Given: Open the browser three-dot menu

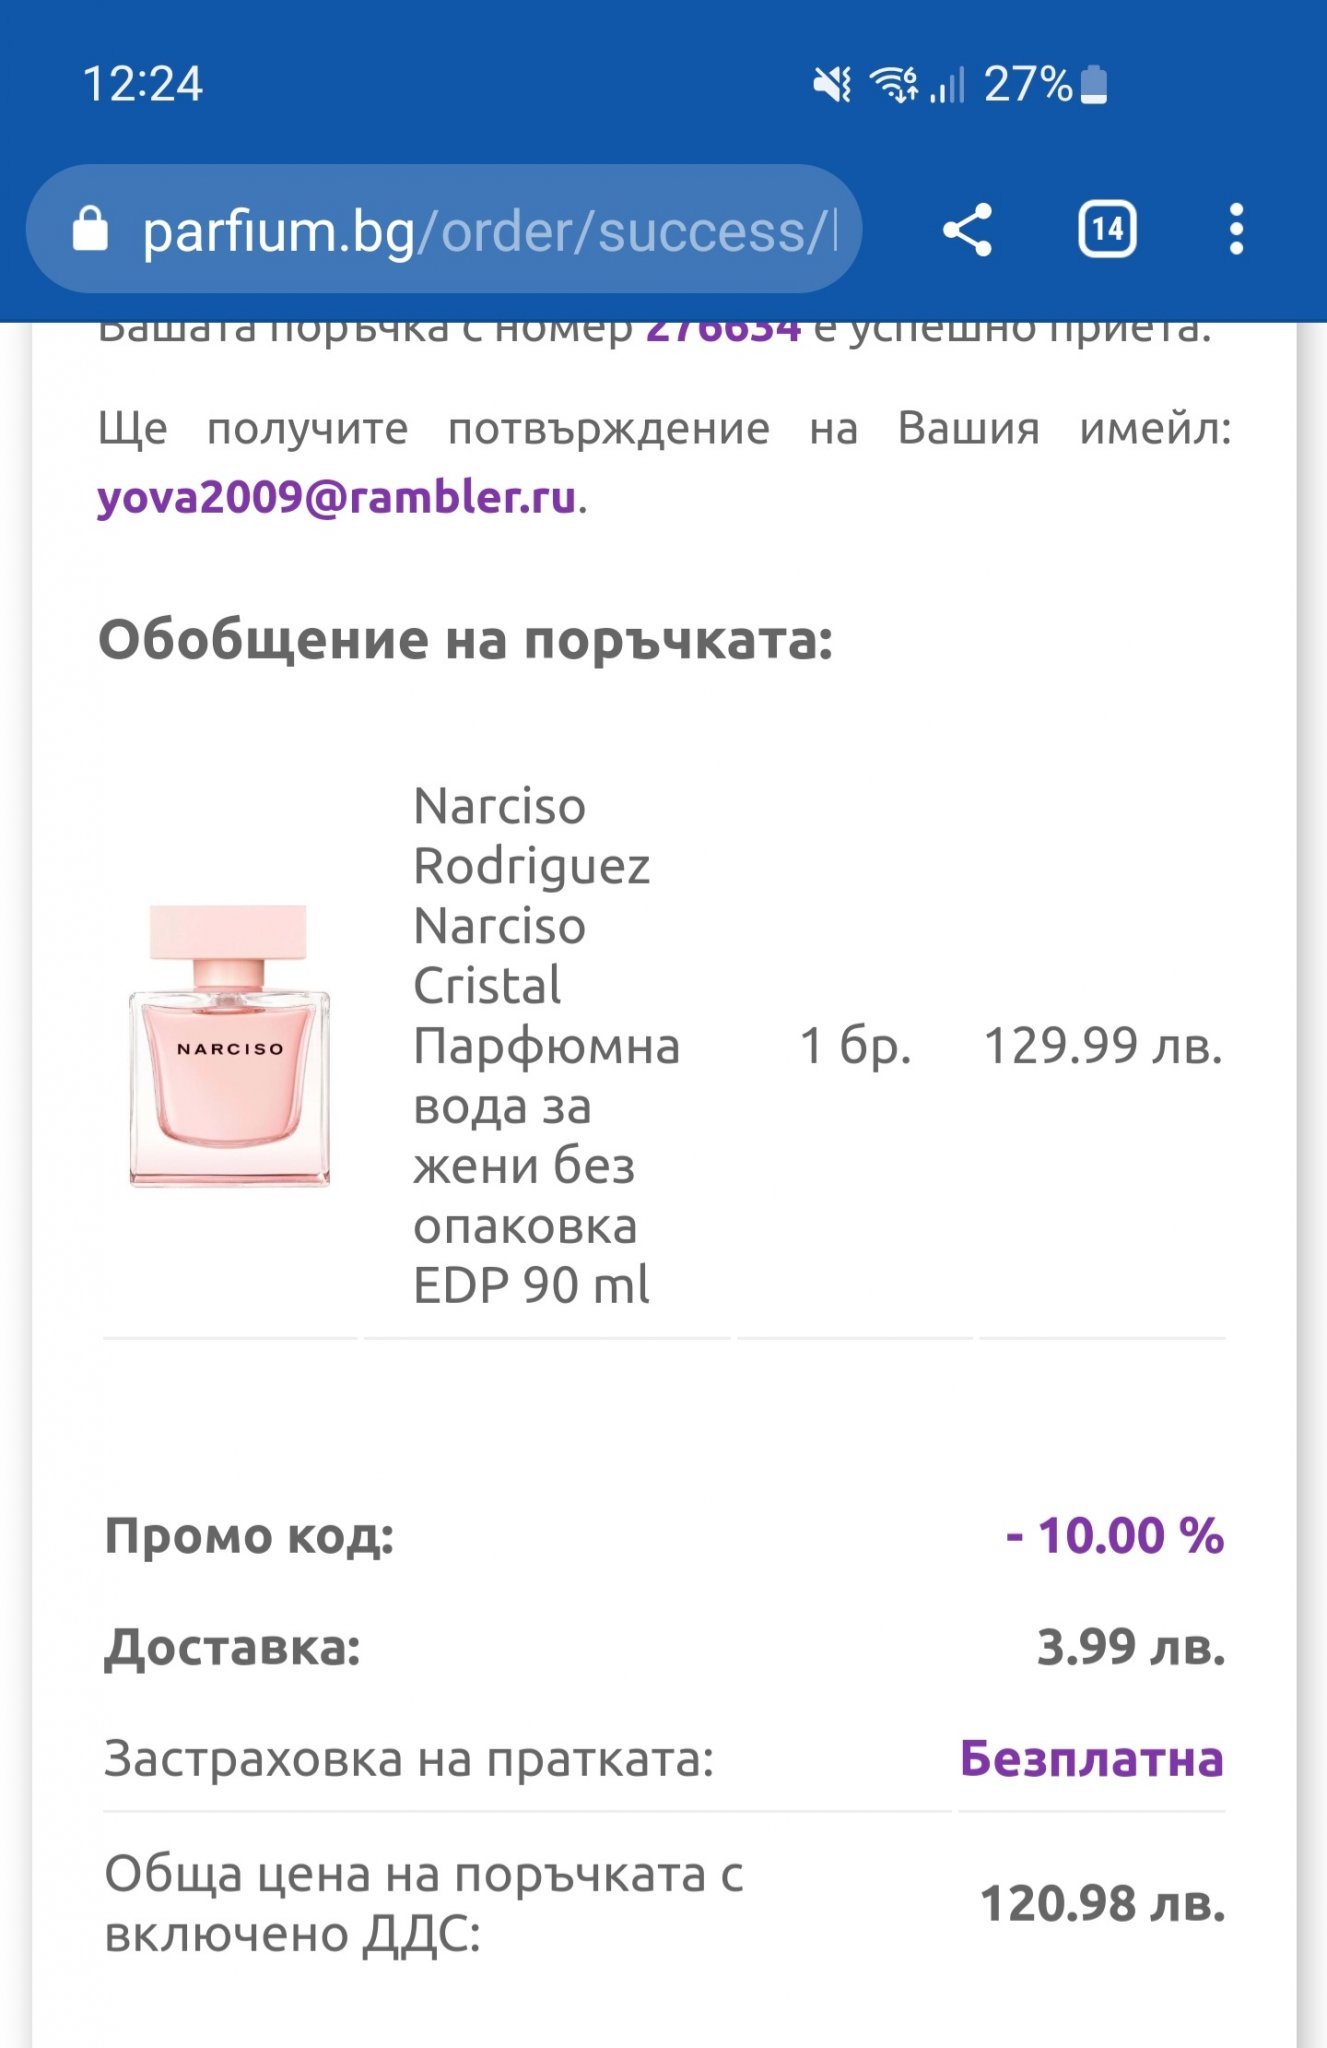Looking at the screenshot, I should pyautogui.click(x=1236, y=230).
